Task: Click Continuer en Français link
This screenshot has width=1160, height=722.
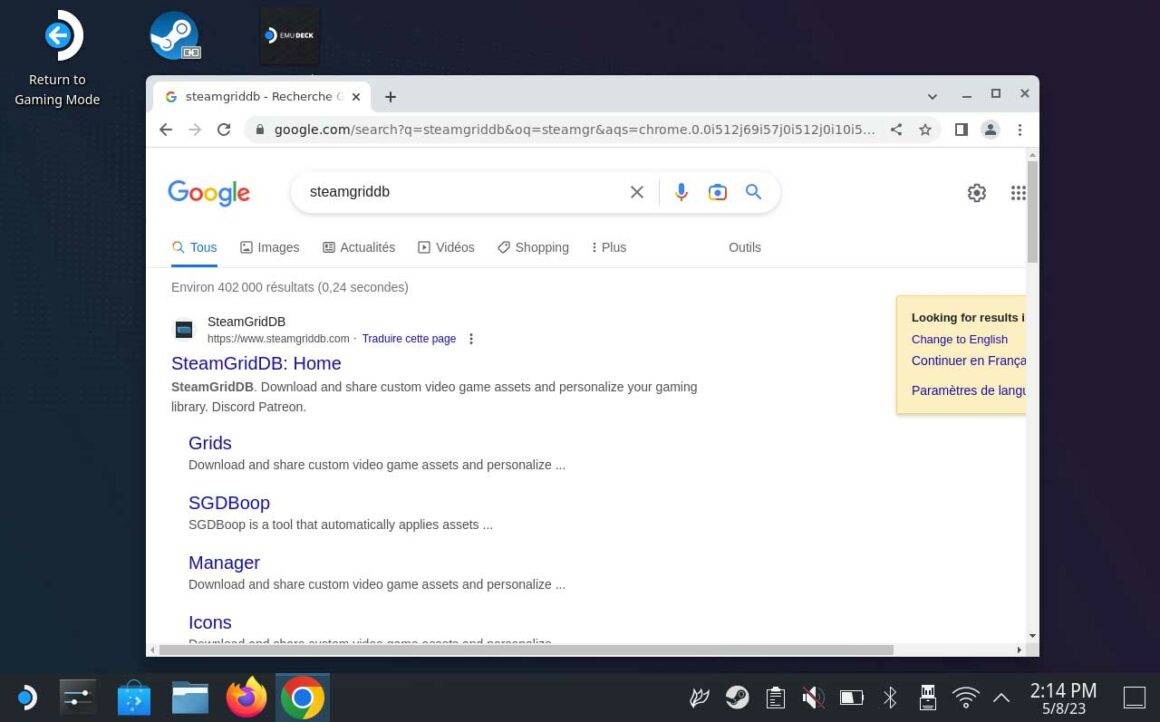Action: pyautogui.click(x=968, y=361)
